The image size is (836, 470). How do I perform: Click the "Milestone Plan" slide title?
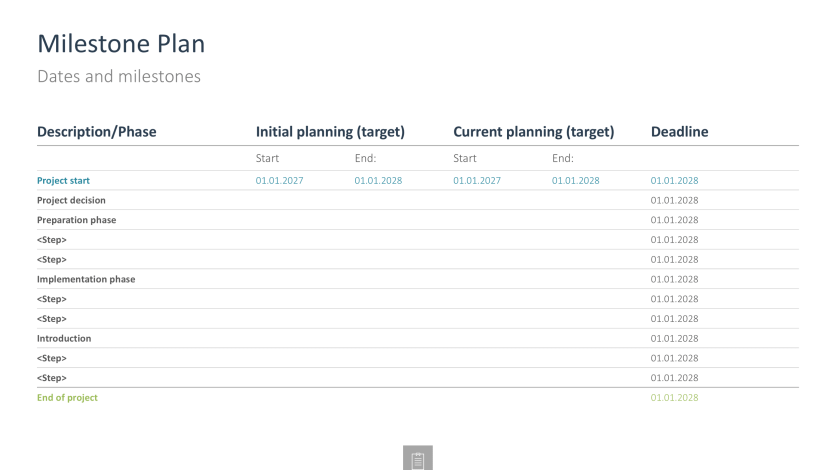pos(122,44)
